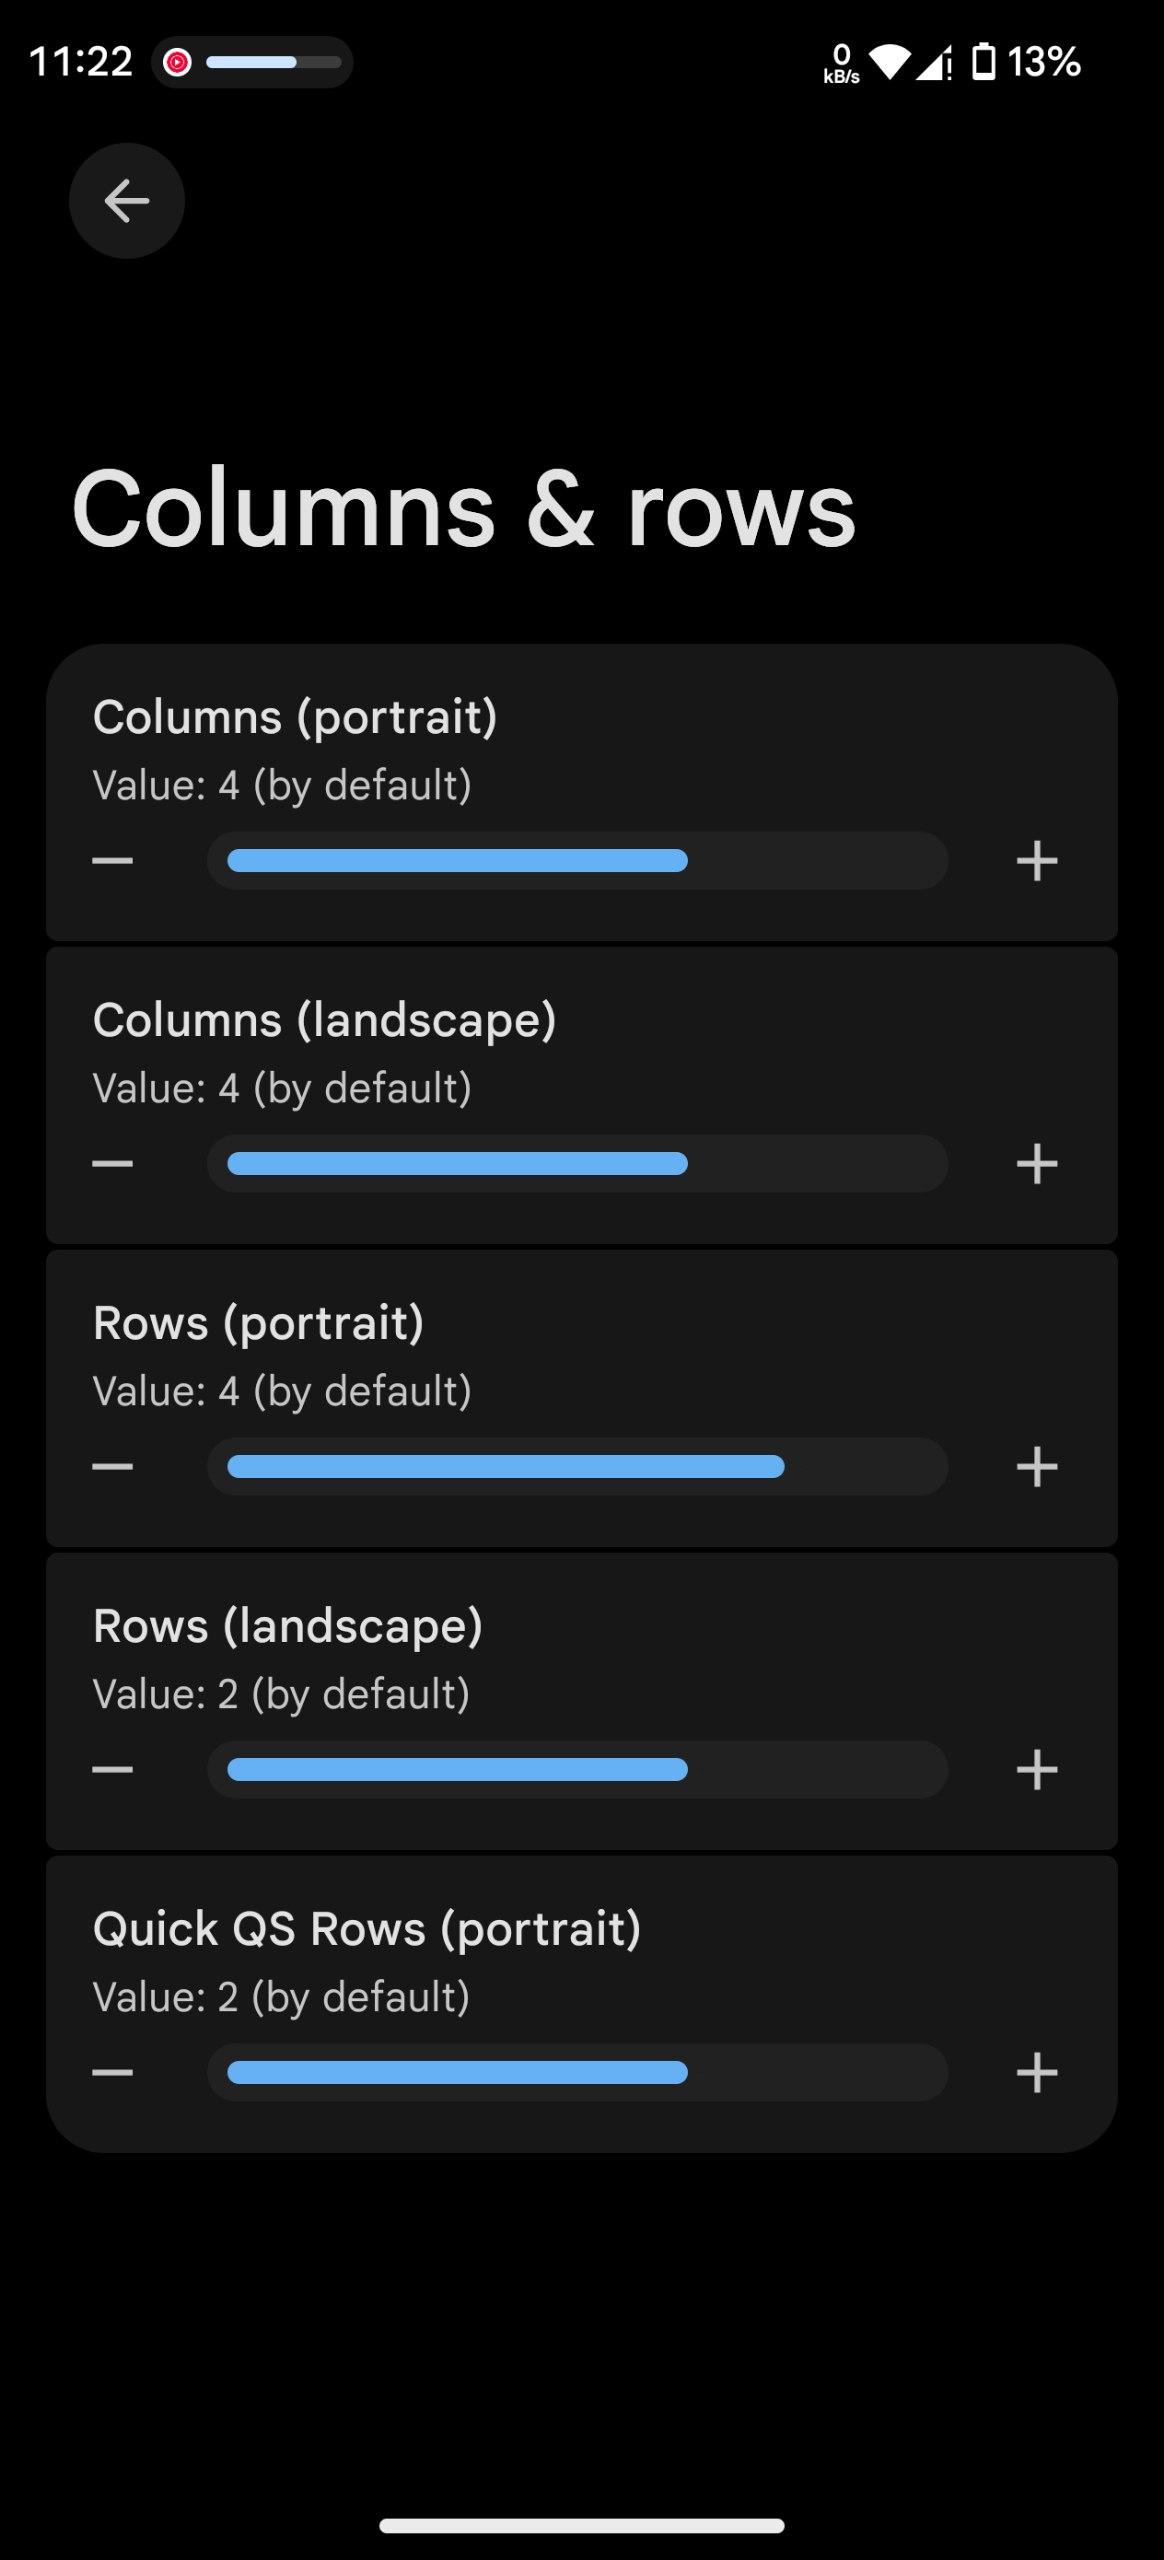Adjust the Rows (landscape) slider
This screenshot has width=1164, height=2560.
tap(577, 1770)
